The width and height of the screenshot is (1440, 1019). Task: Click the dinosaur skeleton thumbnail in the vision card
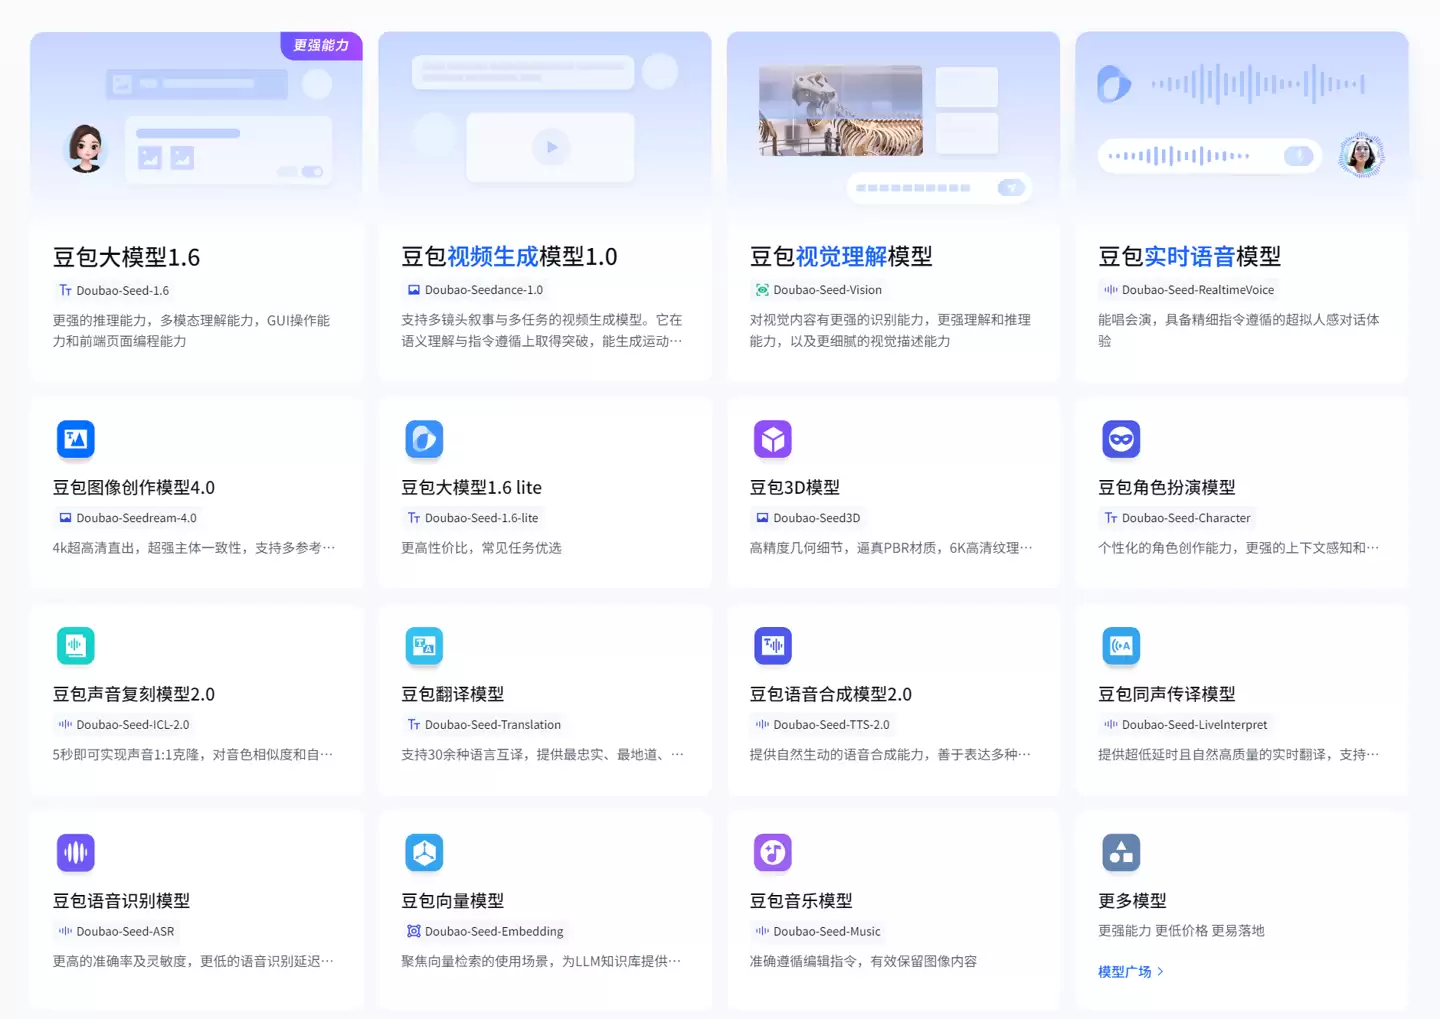pos(840,110)
